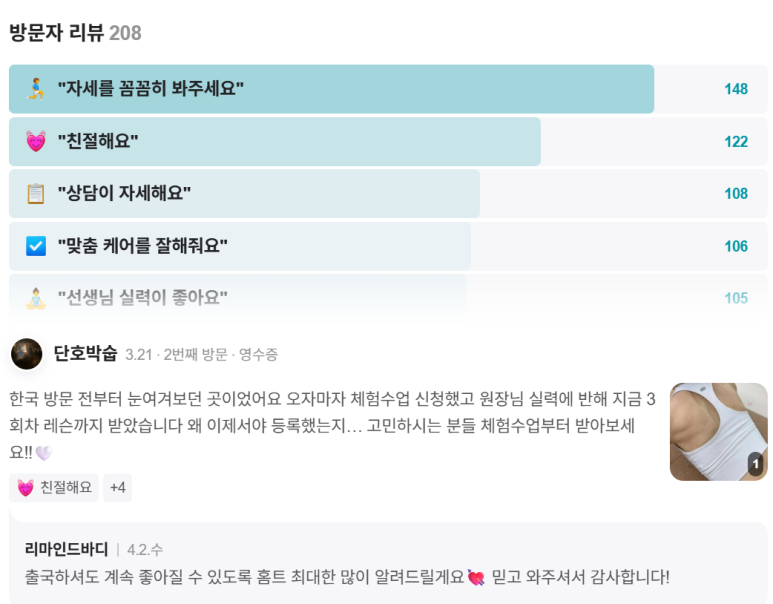Click the purple heart emoji in review text
This screenshot has width=773, height=604.
point(44,453)
